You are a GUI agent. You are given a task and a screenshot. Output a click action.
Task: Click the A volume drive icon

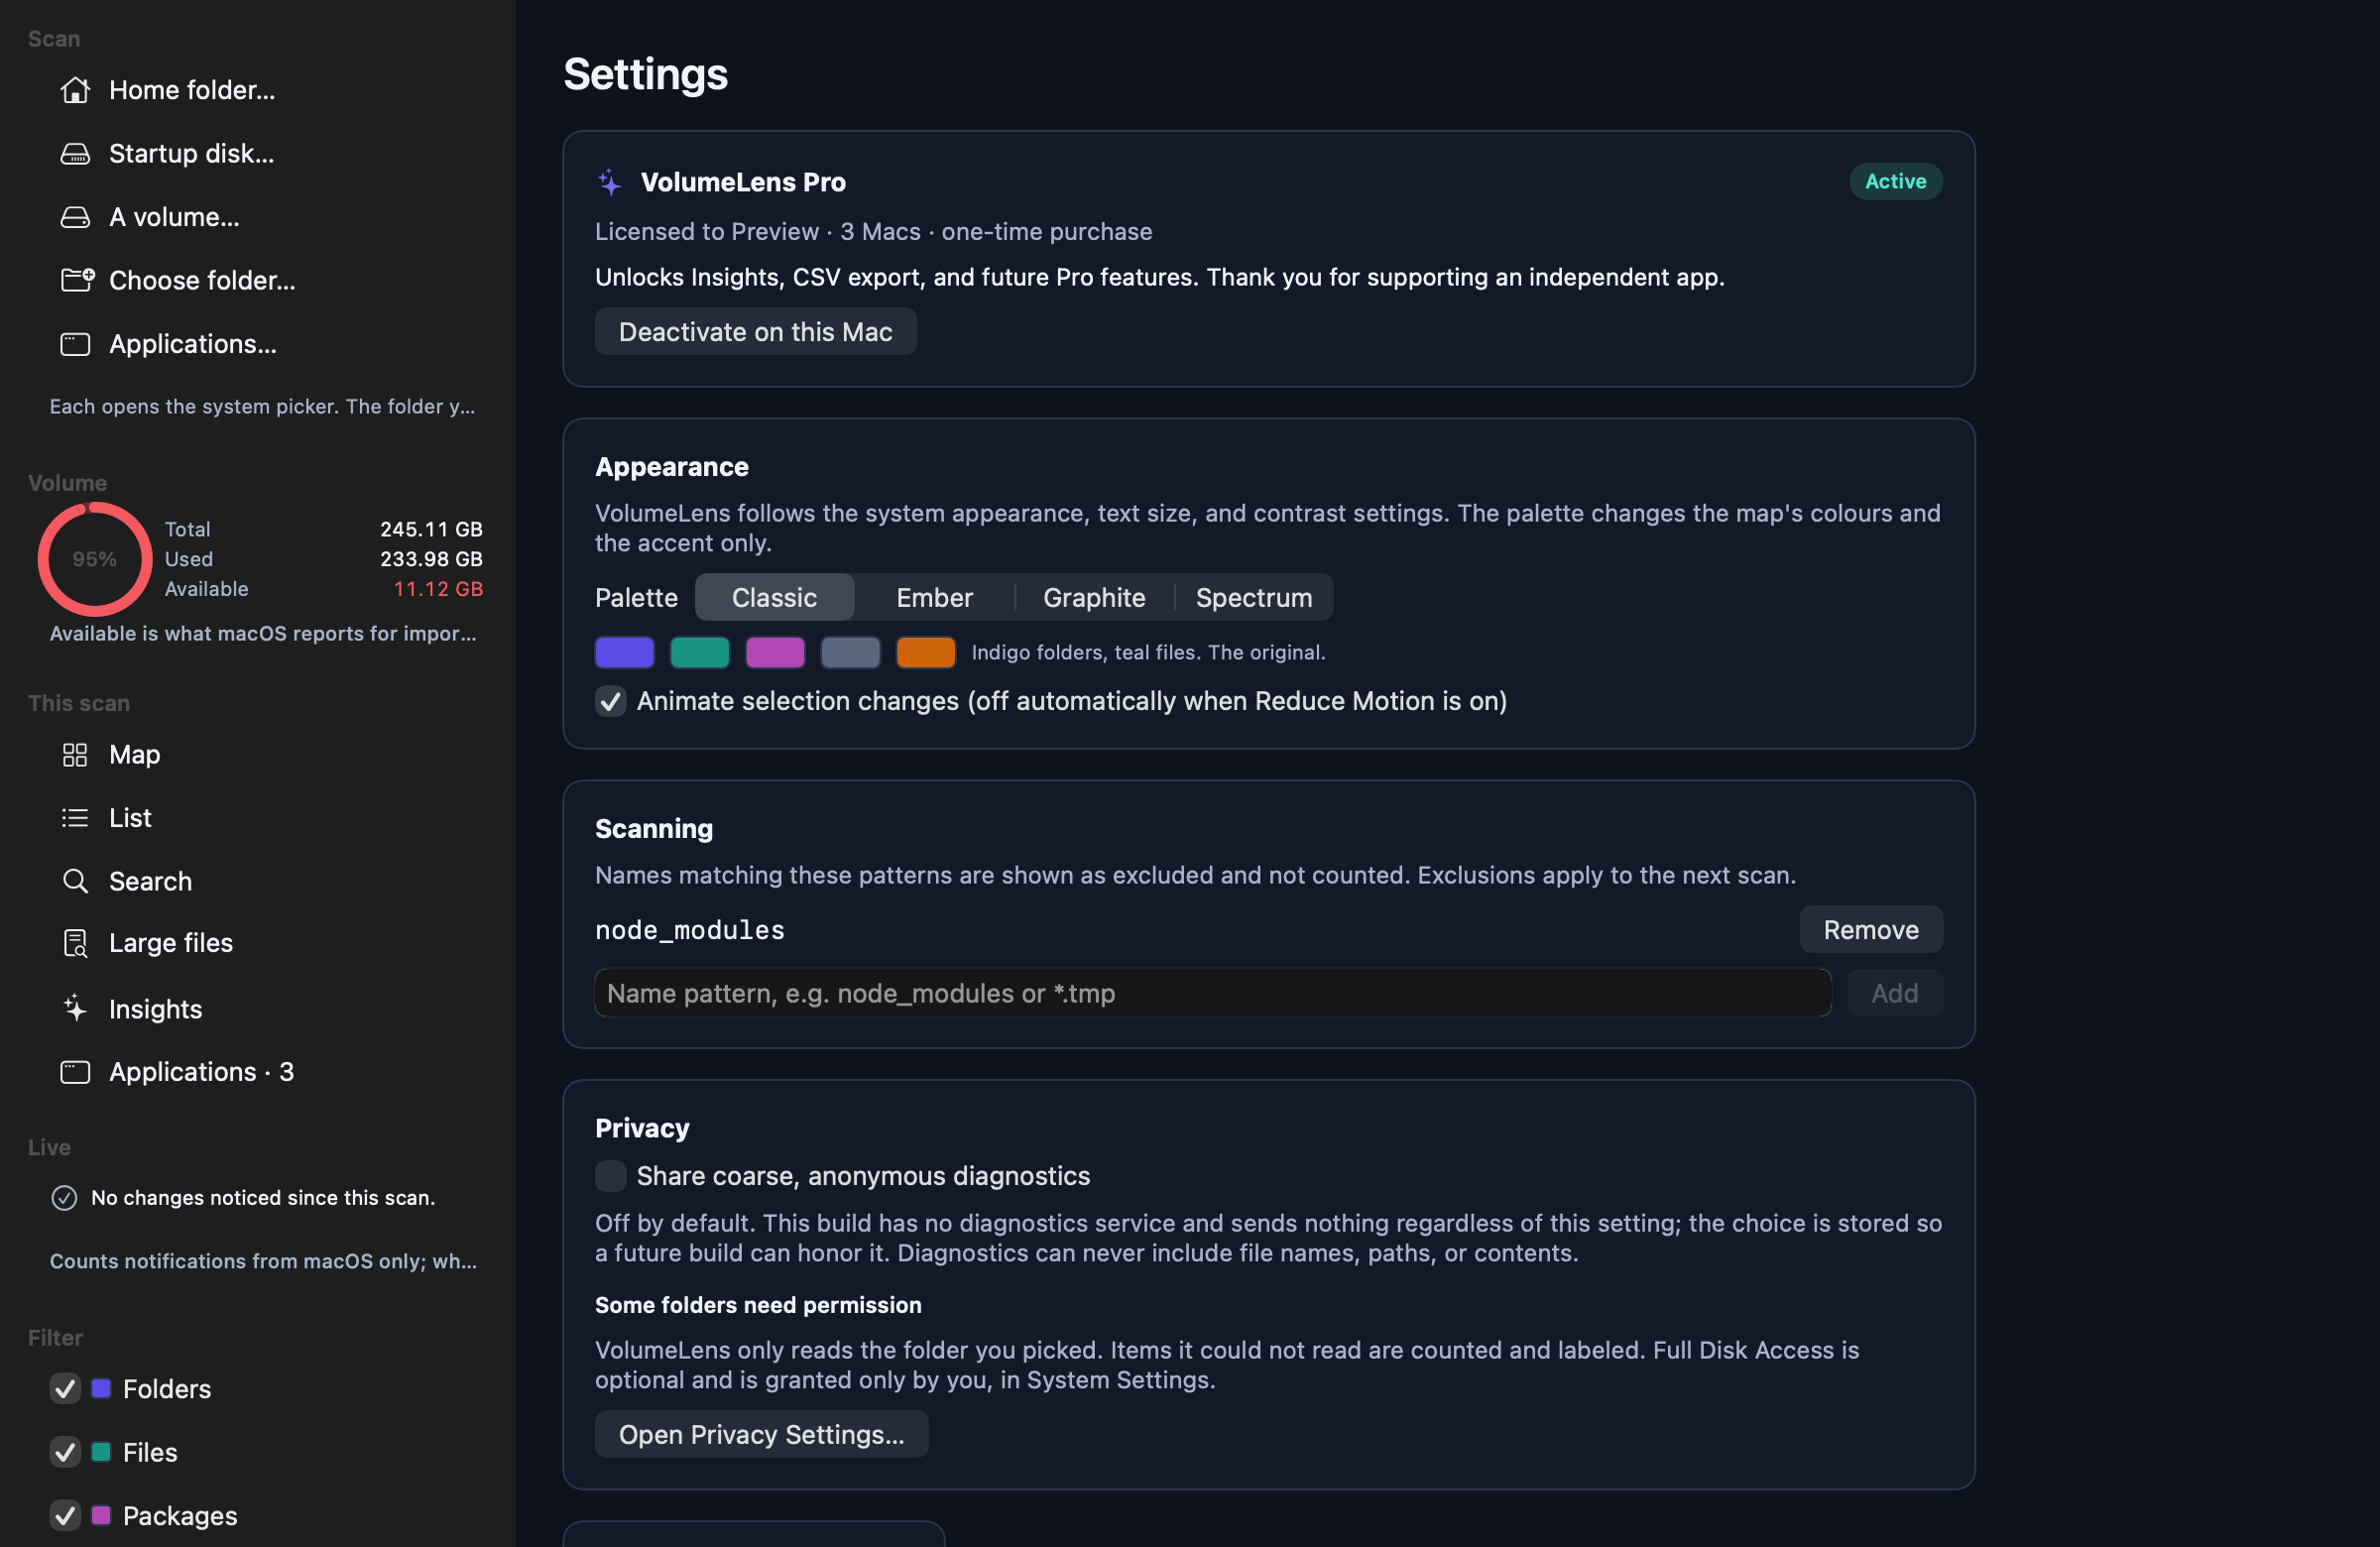coord(75,217)
